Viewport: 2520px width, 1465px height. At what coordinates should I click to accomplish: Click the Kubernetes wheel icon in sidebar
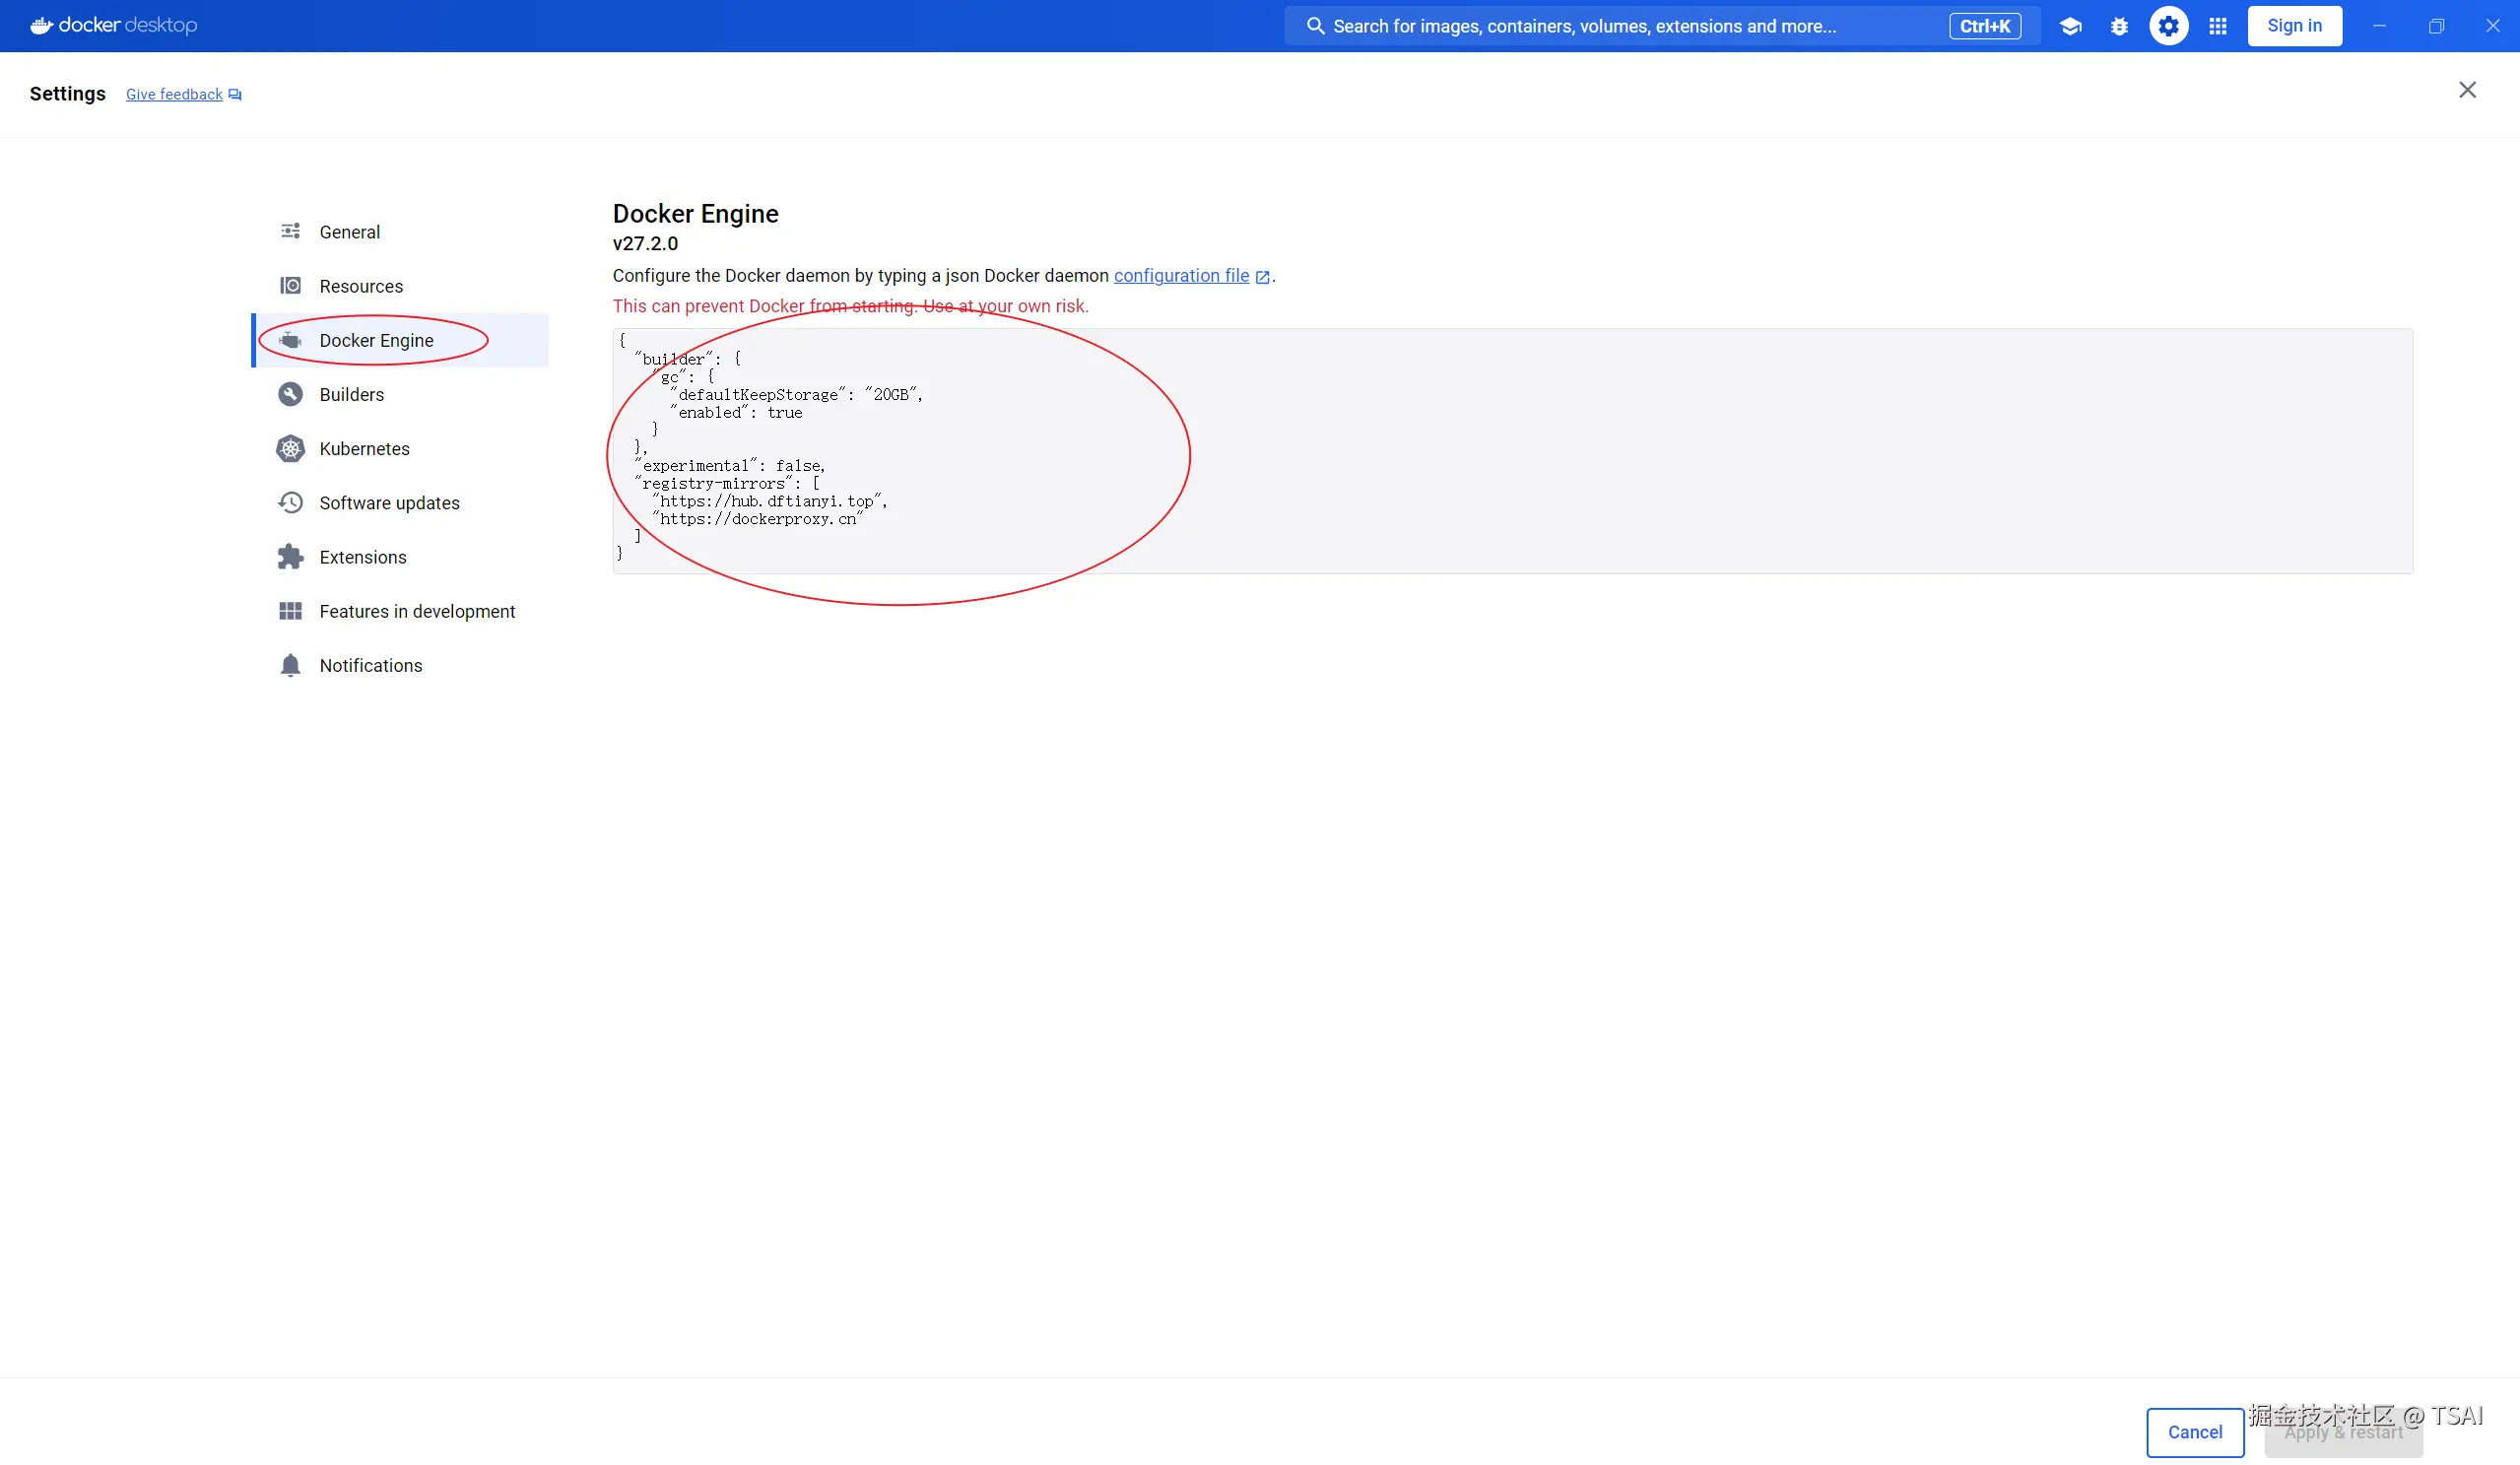click(x=290, y=449)
